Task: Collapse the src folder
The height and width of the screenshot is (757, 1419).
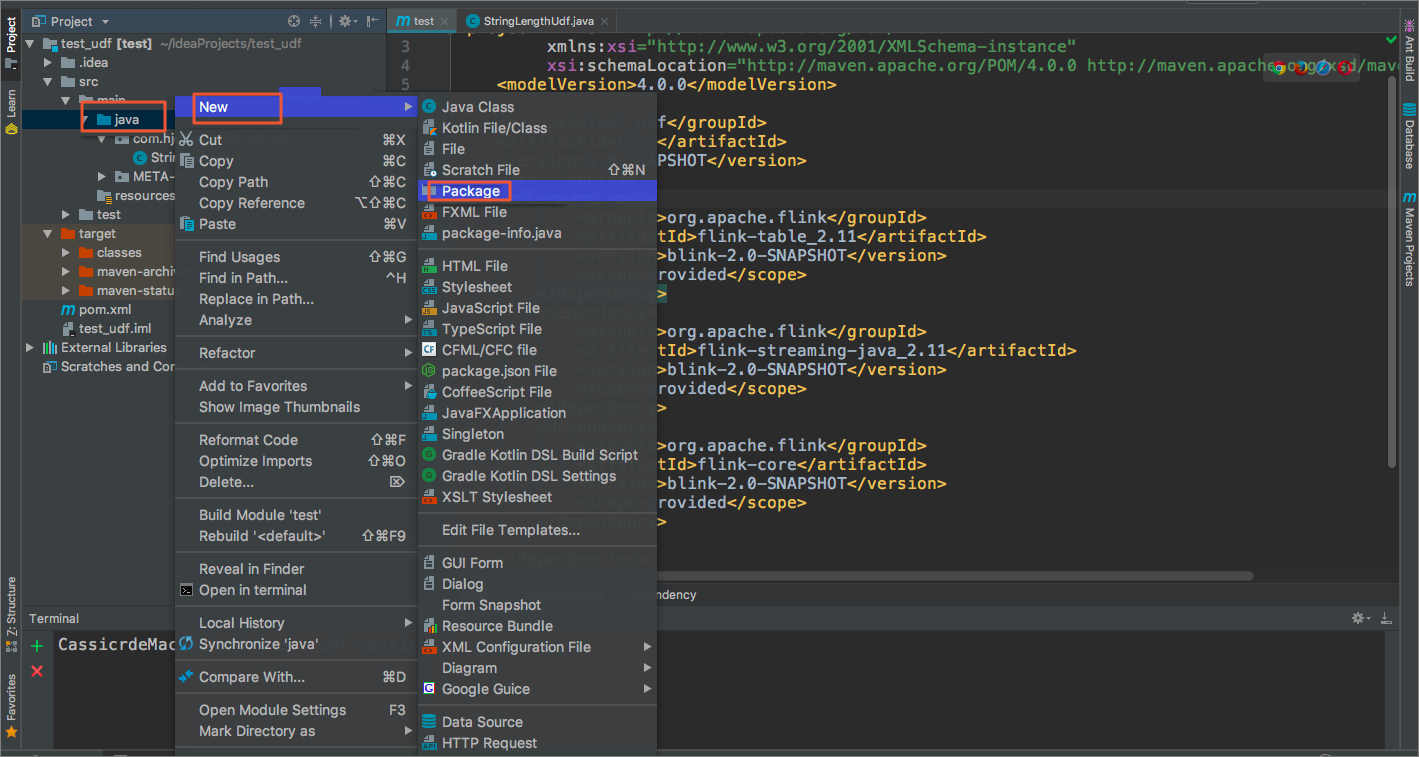Action: click(47, 82)
